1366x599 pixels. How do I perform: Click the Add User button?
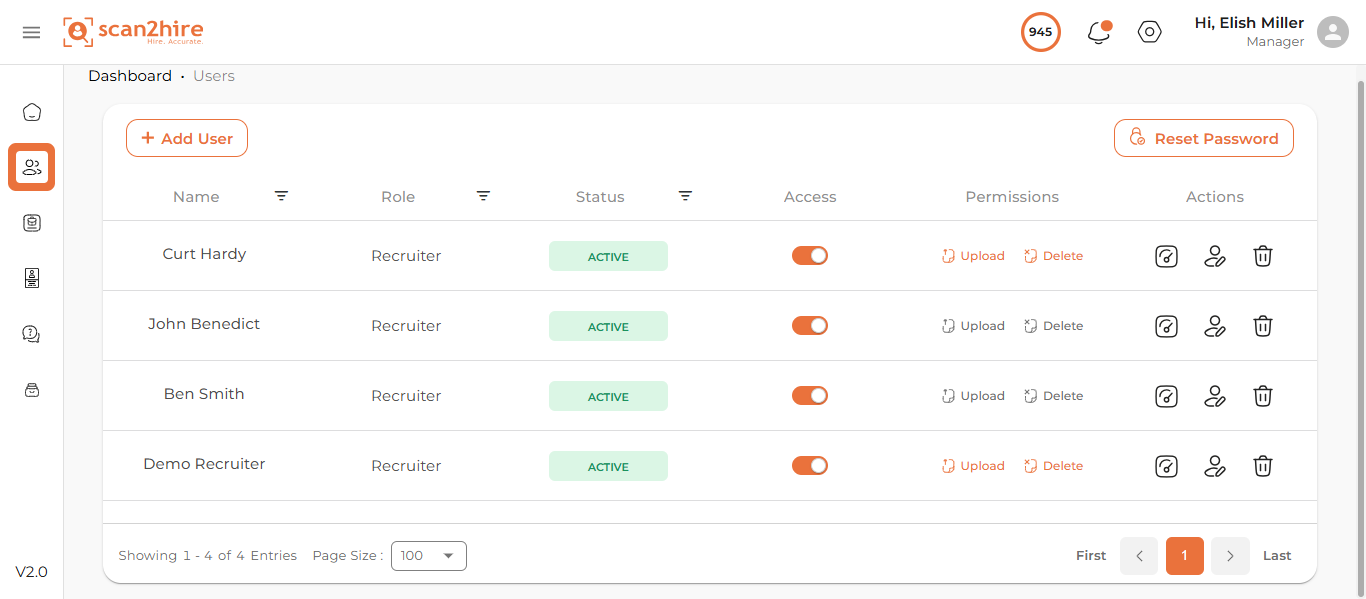(187, 139)
